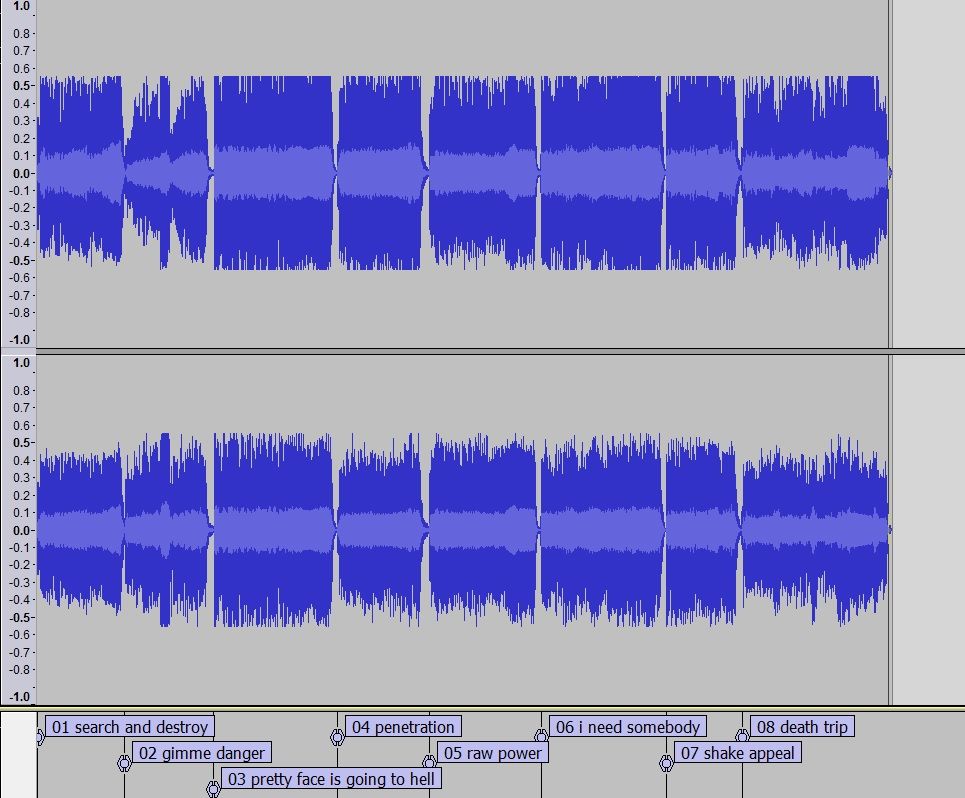Viewport: 965px width, 798px height.
Task: Select the '01 search and destroy' label
Action: pyautogui.click(x=130, y=727)
